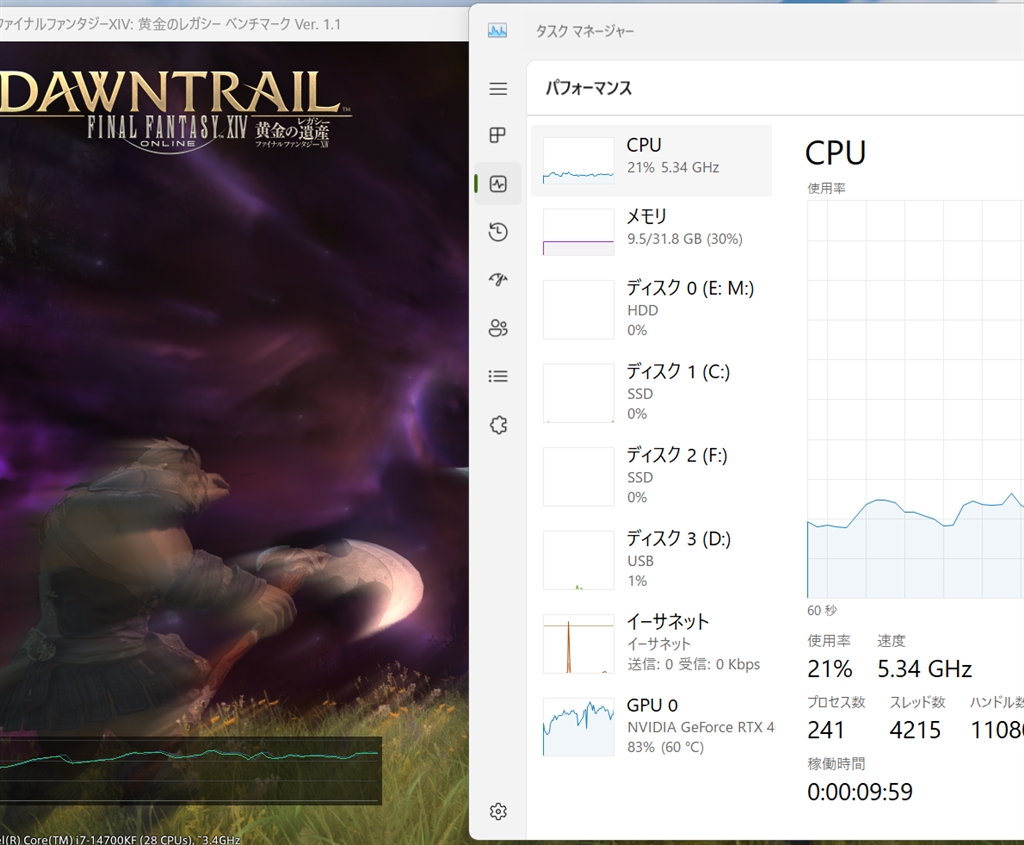Select the メモリ performance entry
This screenshot has height=845, width=1024.
point(651,232)
